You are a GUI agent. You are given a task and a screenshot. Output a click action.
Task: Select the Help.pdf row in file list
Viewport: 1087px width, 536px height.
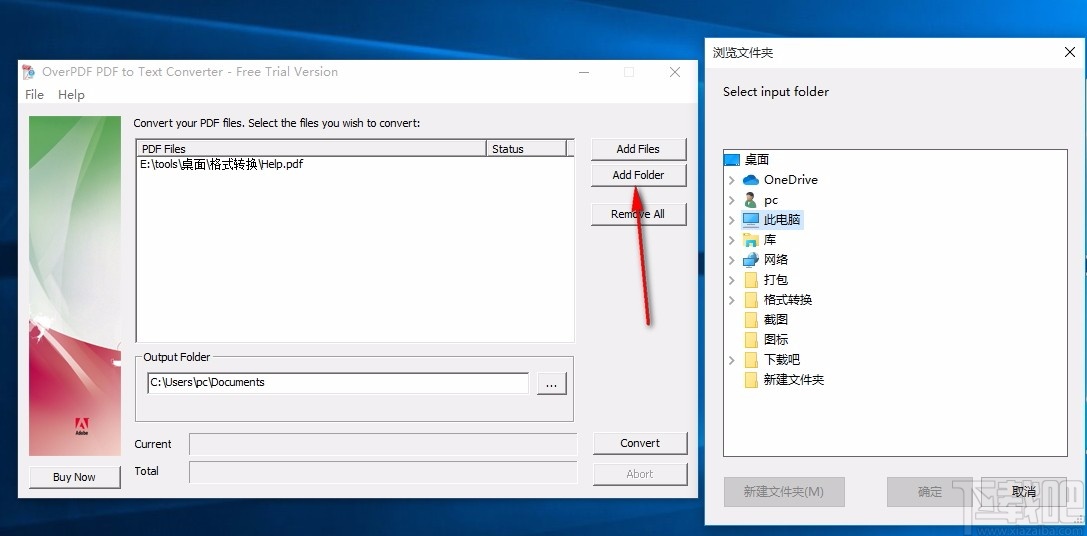pos(355,165)
